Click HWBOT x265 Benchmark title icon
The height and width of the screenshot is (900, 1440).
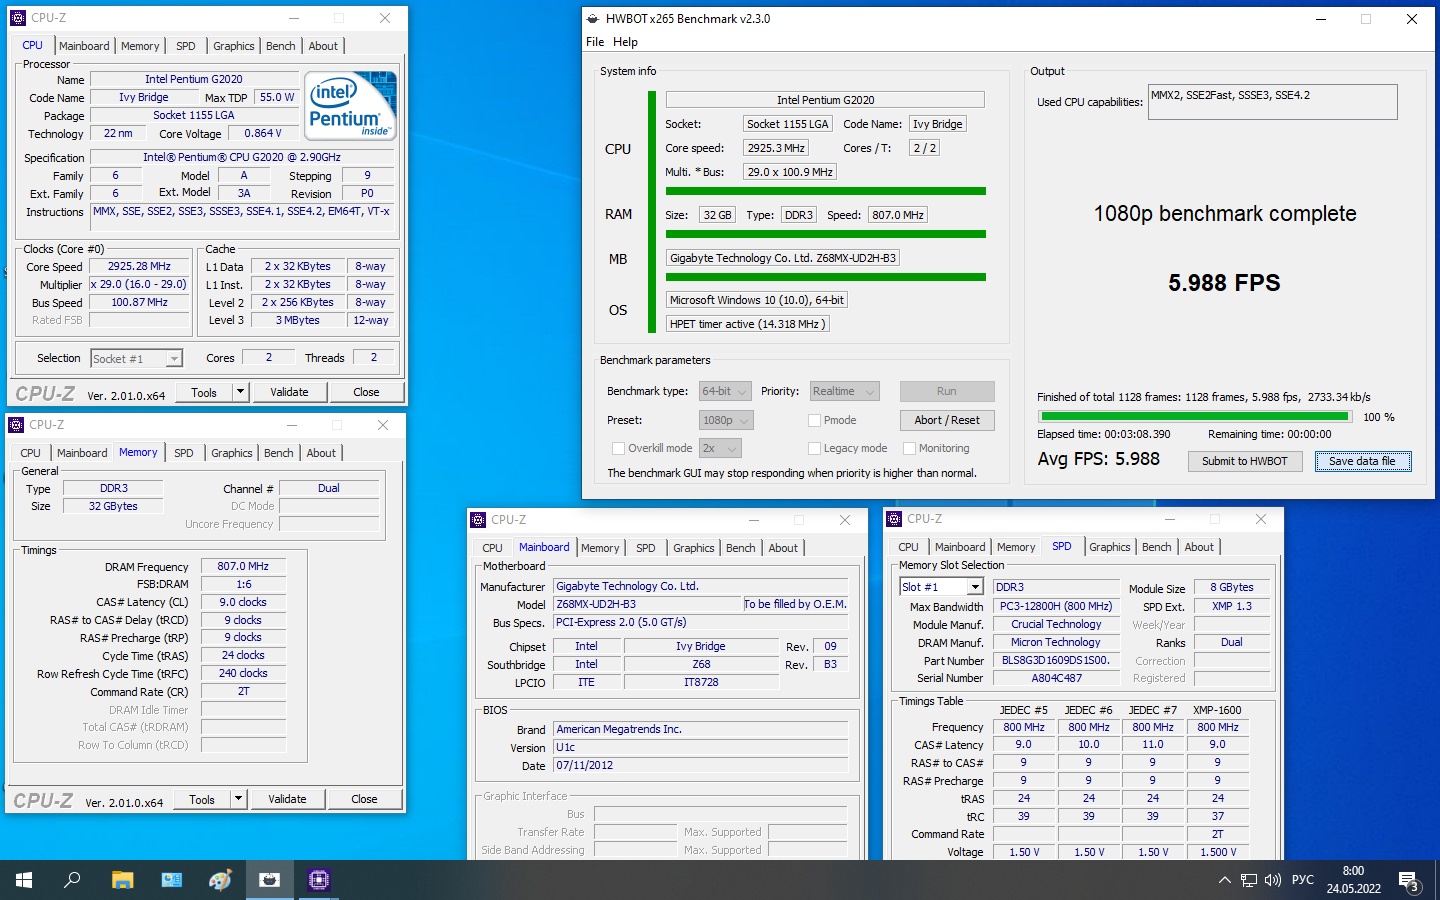[x=593, y=18]
